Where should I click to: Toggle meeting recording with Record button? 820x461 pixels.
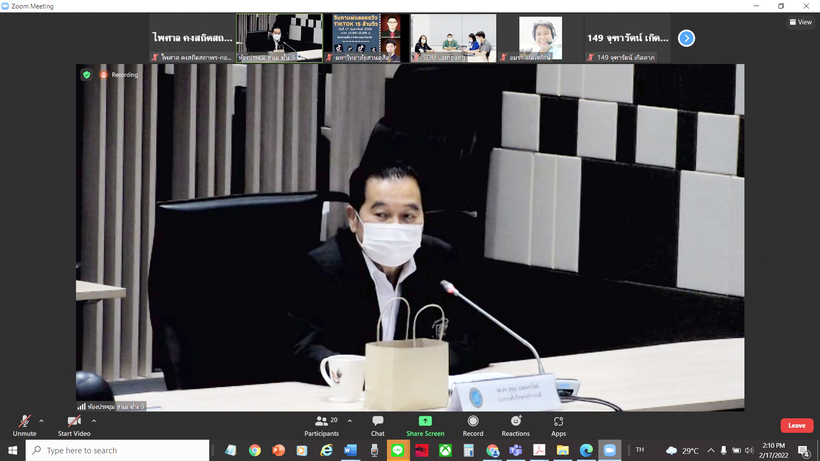473,425
